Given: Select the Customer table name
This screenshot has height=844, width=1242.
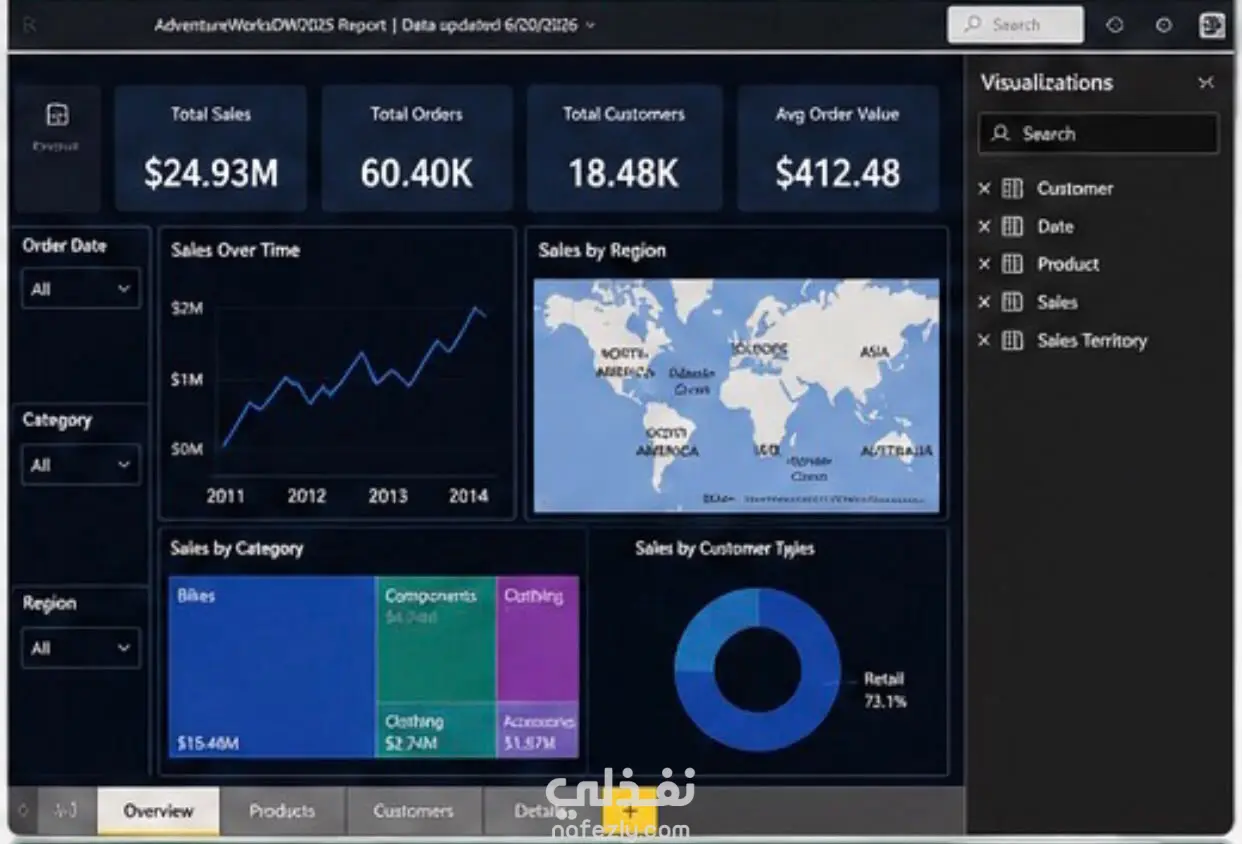Looking at the screenshot, I should 1075,188.
